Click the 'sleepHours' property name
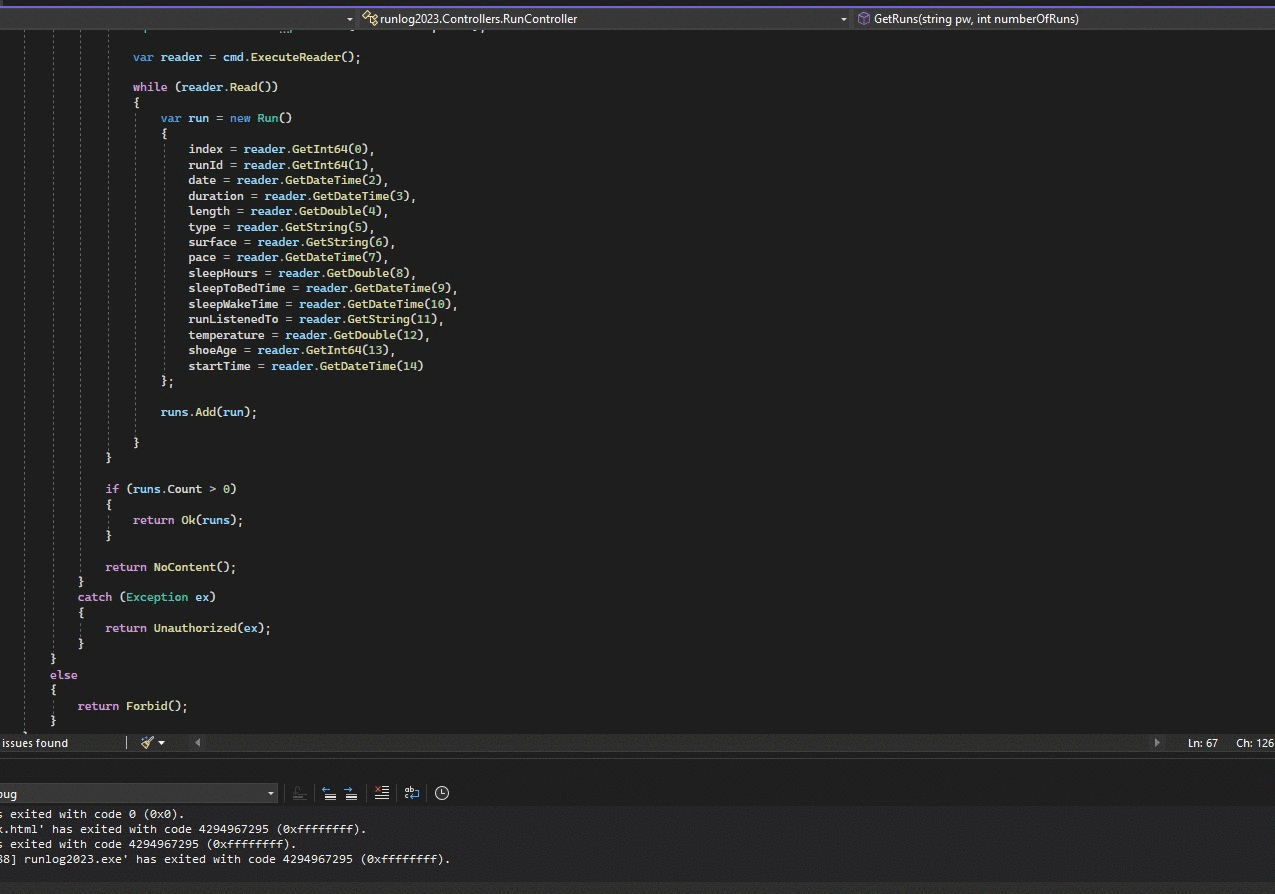The width and height of the screenshot is (1275, 894). coord(223,273)
